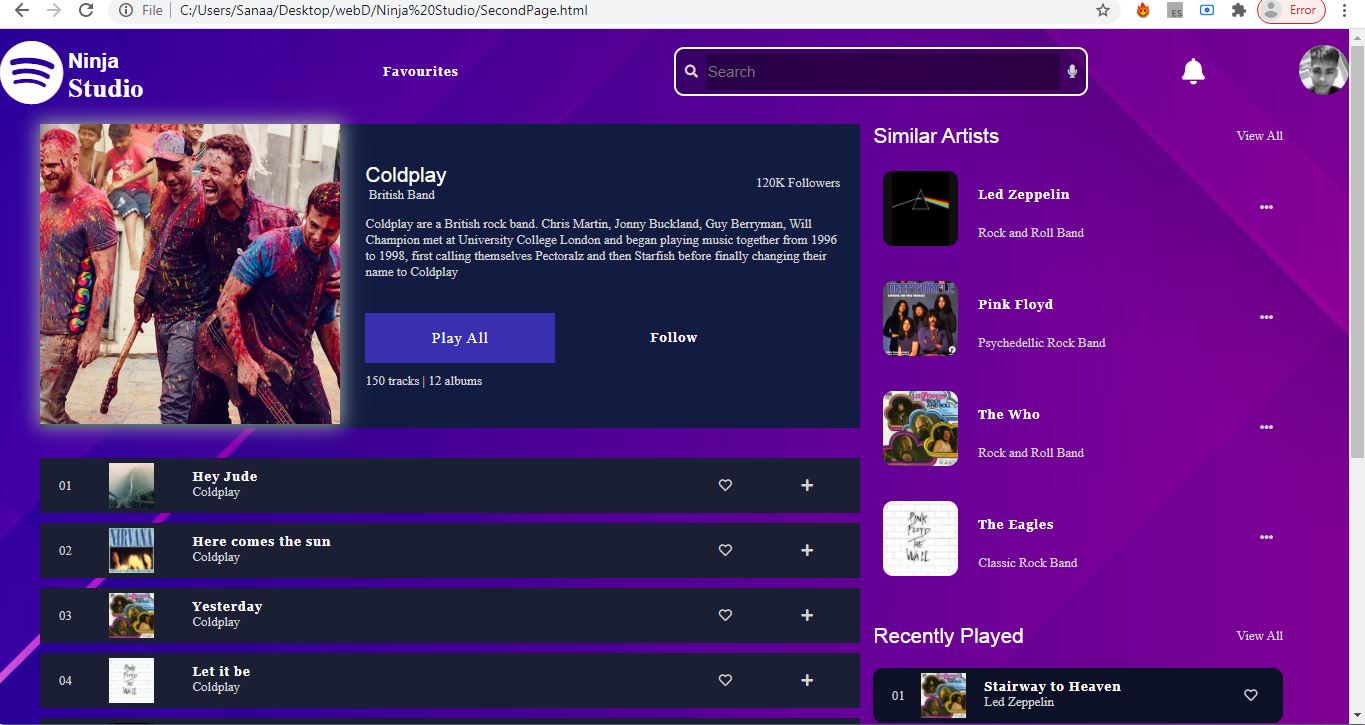Image resolution: width=1365 pixels, height=725 pixels.
Task: Like the song 'Yesterday' with the heart
Action: click(725, 615)
